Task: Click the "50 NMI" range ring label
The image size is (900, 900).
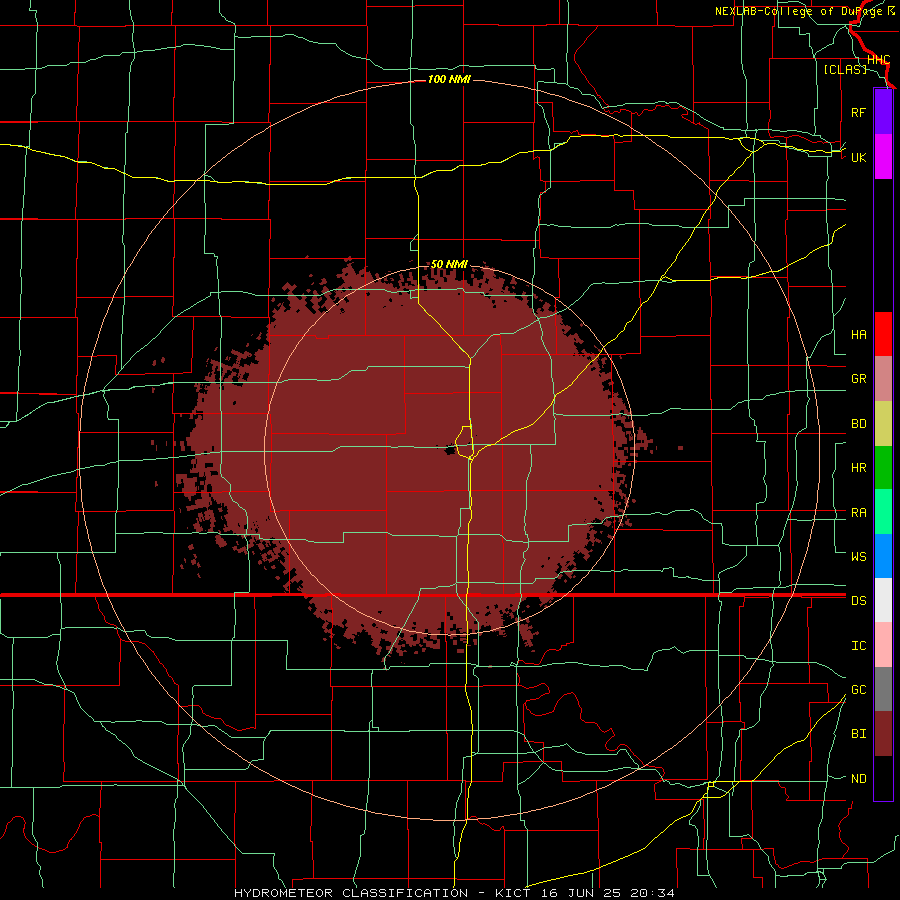Action: click(x=449, y=265)
